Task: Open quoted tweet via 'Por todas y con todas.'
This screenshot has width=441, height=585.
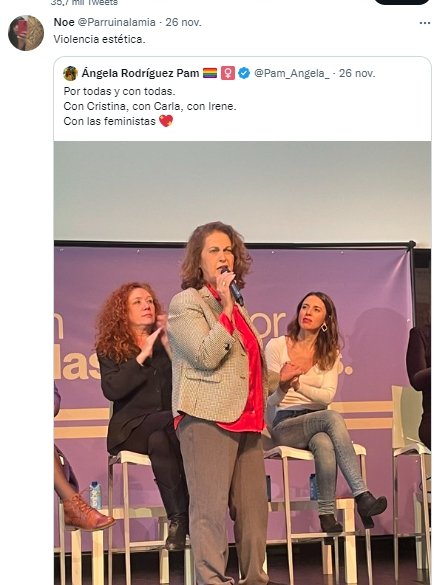Action: [119, 91]
